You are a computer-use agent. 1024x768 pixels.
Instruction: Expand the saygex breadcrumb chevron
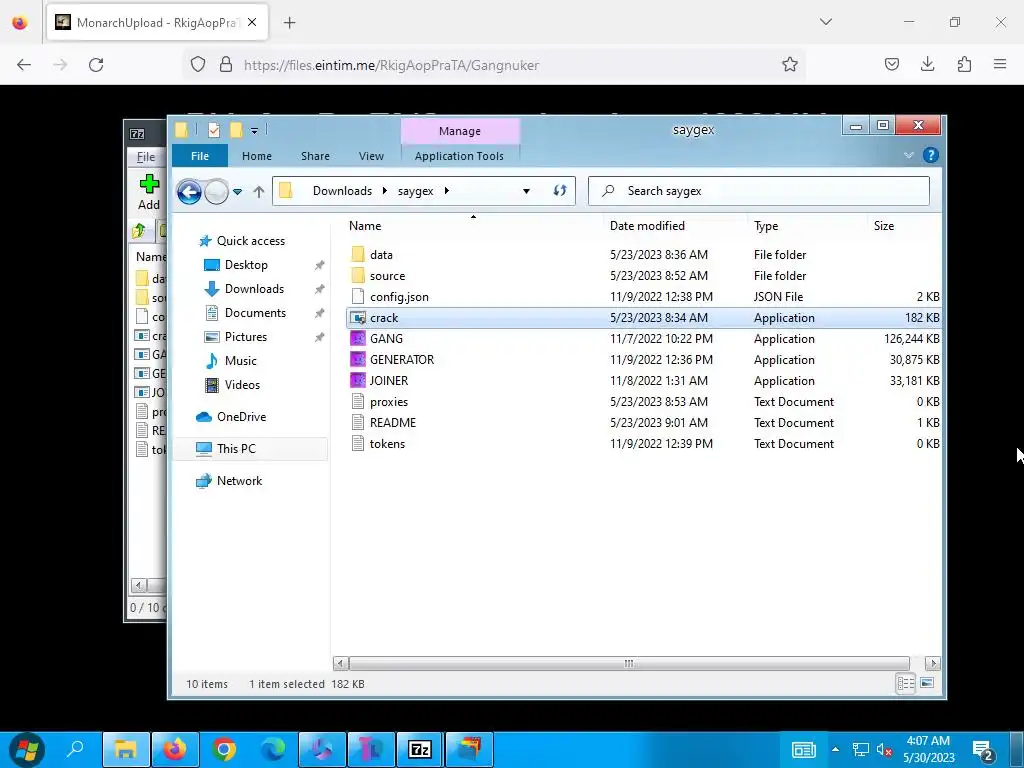447,191
